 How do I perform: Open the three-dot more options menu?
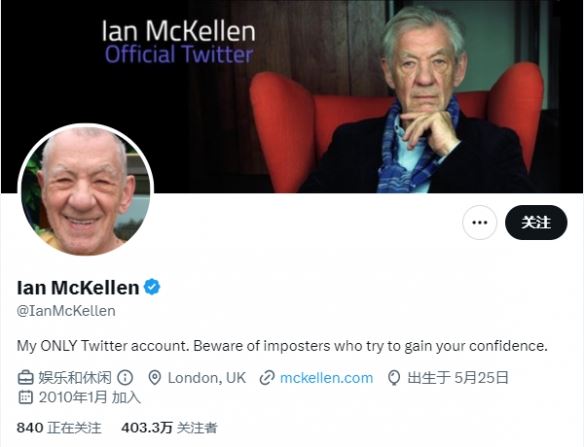click(479, 222)
